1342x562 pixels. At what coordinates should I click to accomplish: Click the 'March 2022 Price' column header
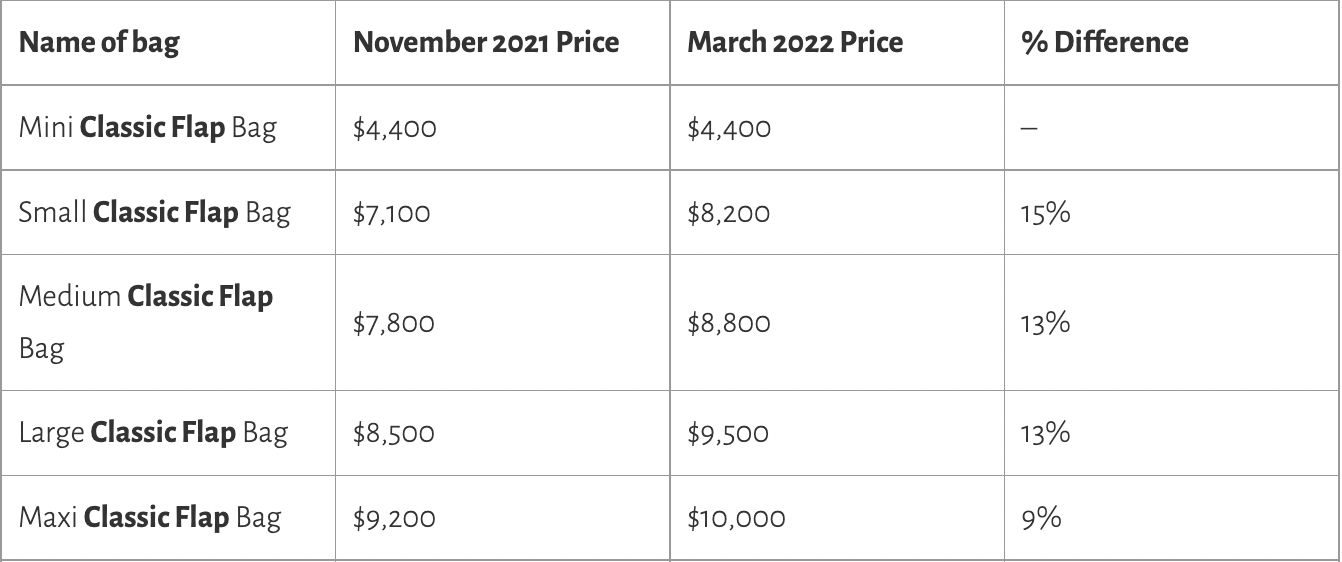[x=795, y=42]
